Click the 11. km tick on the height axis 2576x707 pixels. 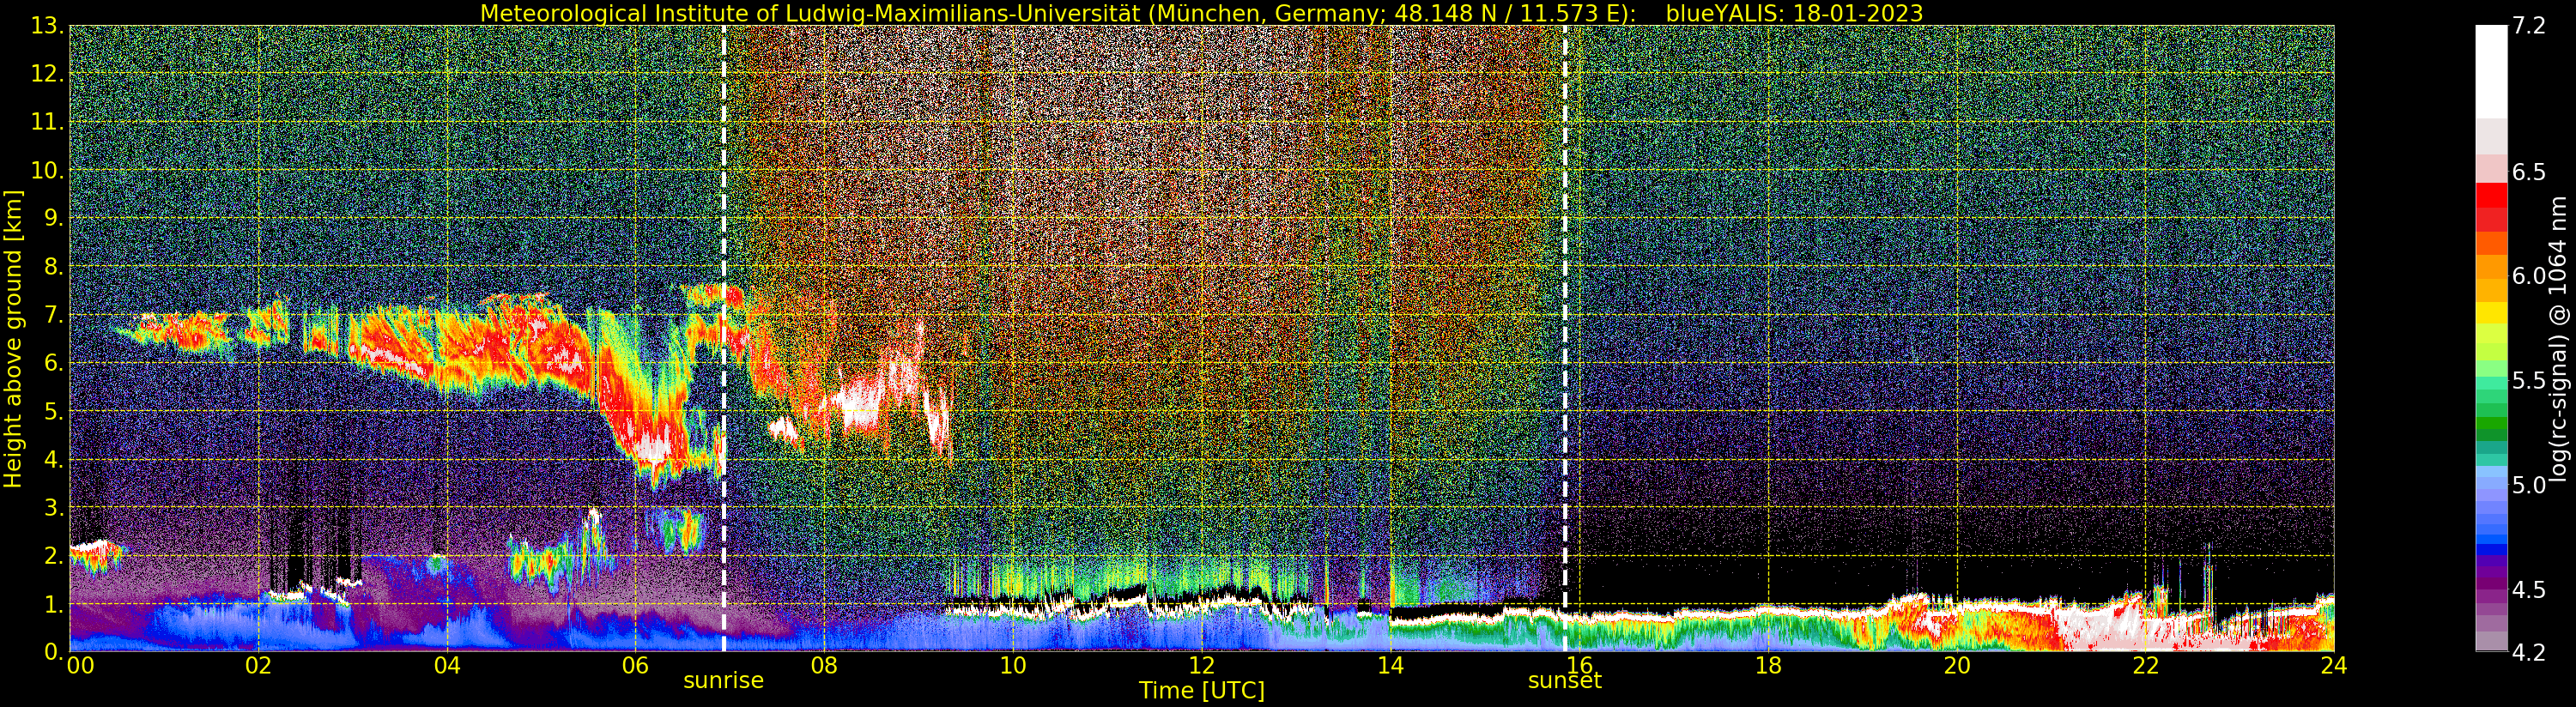(x=48, y=122)
